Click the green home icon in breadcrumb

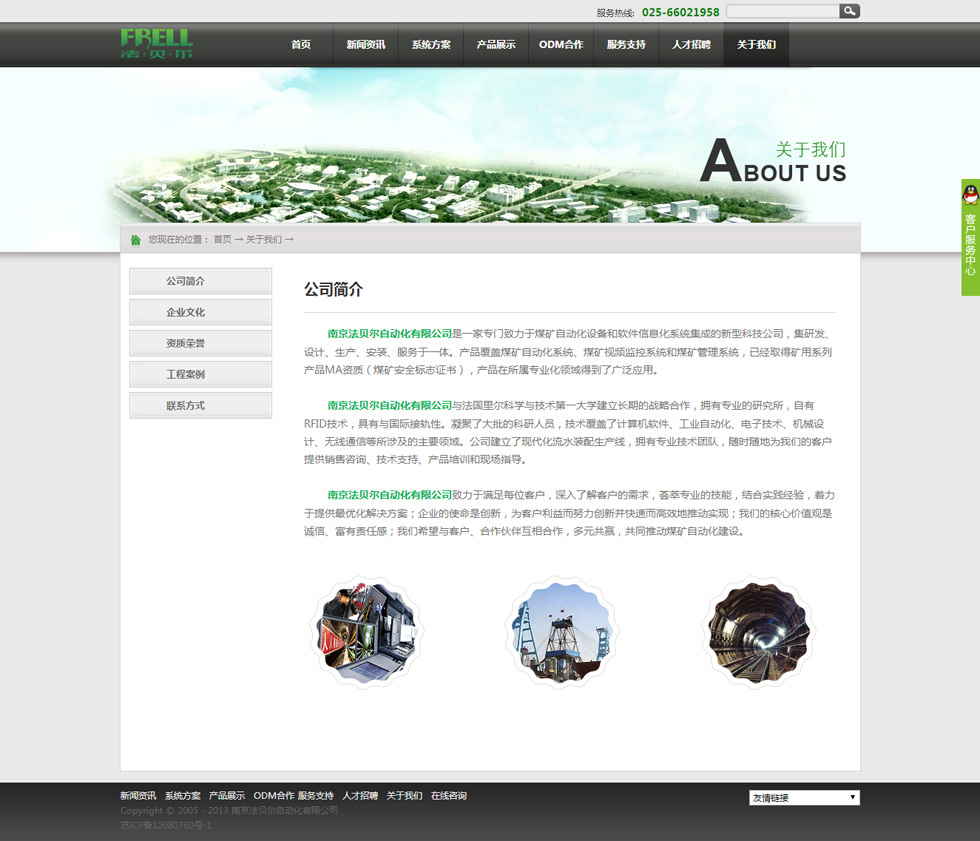135,240
